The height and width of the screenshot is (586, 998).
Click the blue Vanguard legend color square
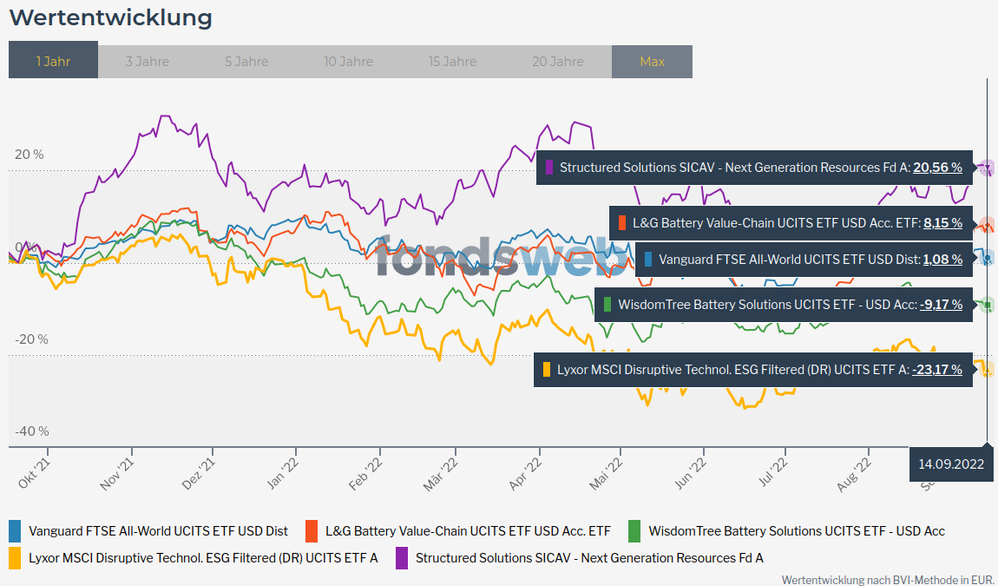point(15,531)
